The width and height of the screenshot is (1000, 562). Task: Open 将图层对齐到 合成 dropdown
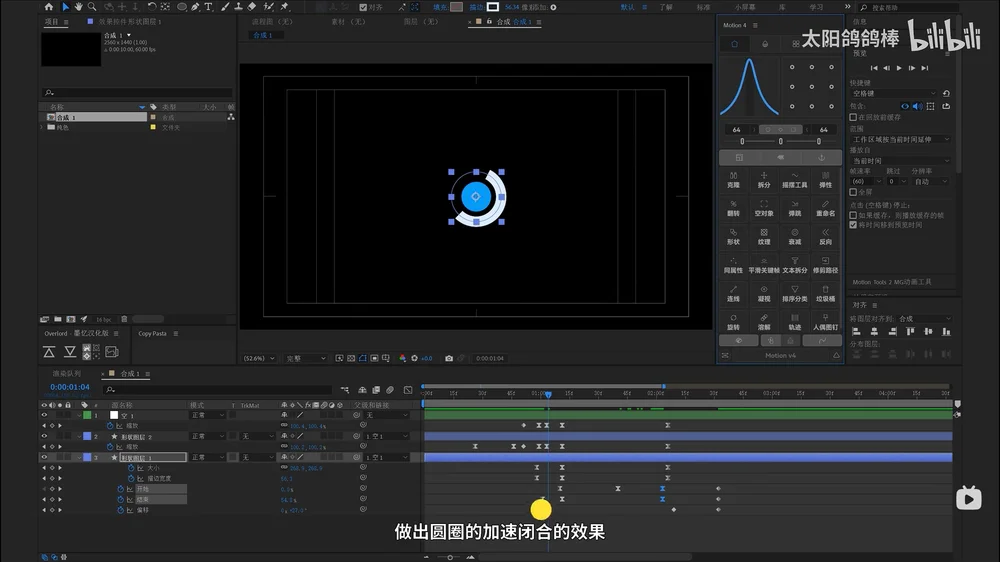[925, 319]
